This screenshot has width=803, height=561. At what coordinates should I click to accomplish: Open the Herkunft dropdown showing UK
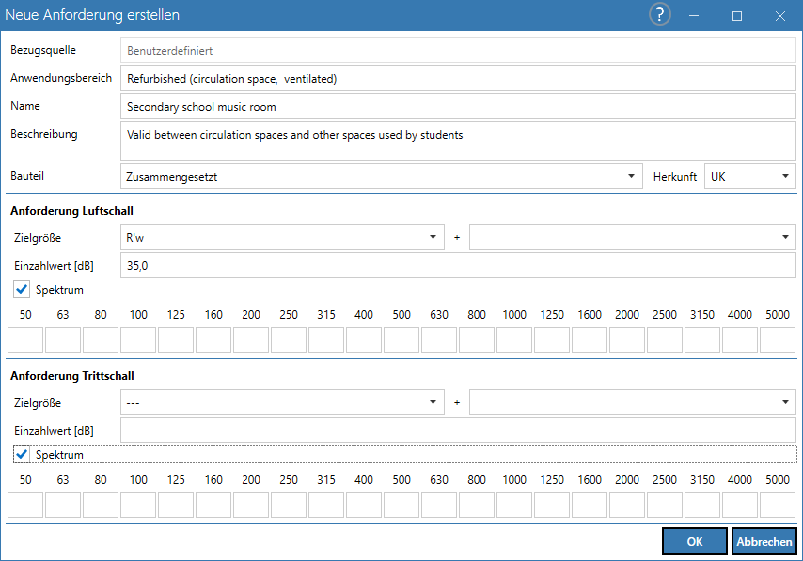click(x=750, y=176)
